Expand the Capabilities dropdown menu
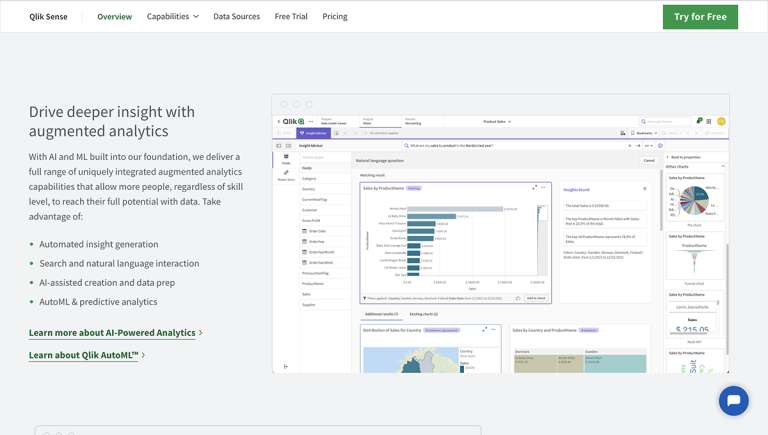The image size is (768, 435). (172, 17)
